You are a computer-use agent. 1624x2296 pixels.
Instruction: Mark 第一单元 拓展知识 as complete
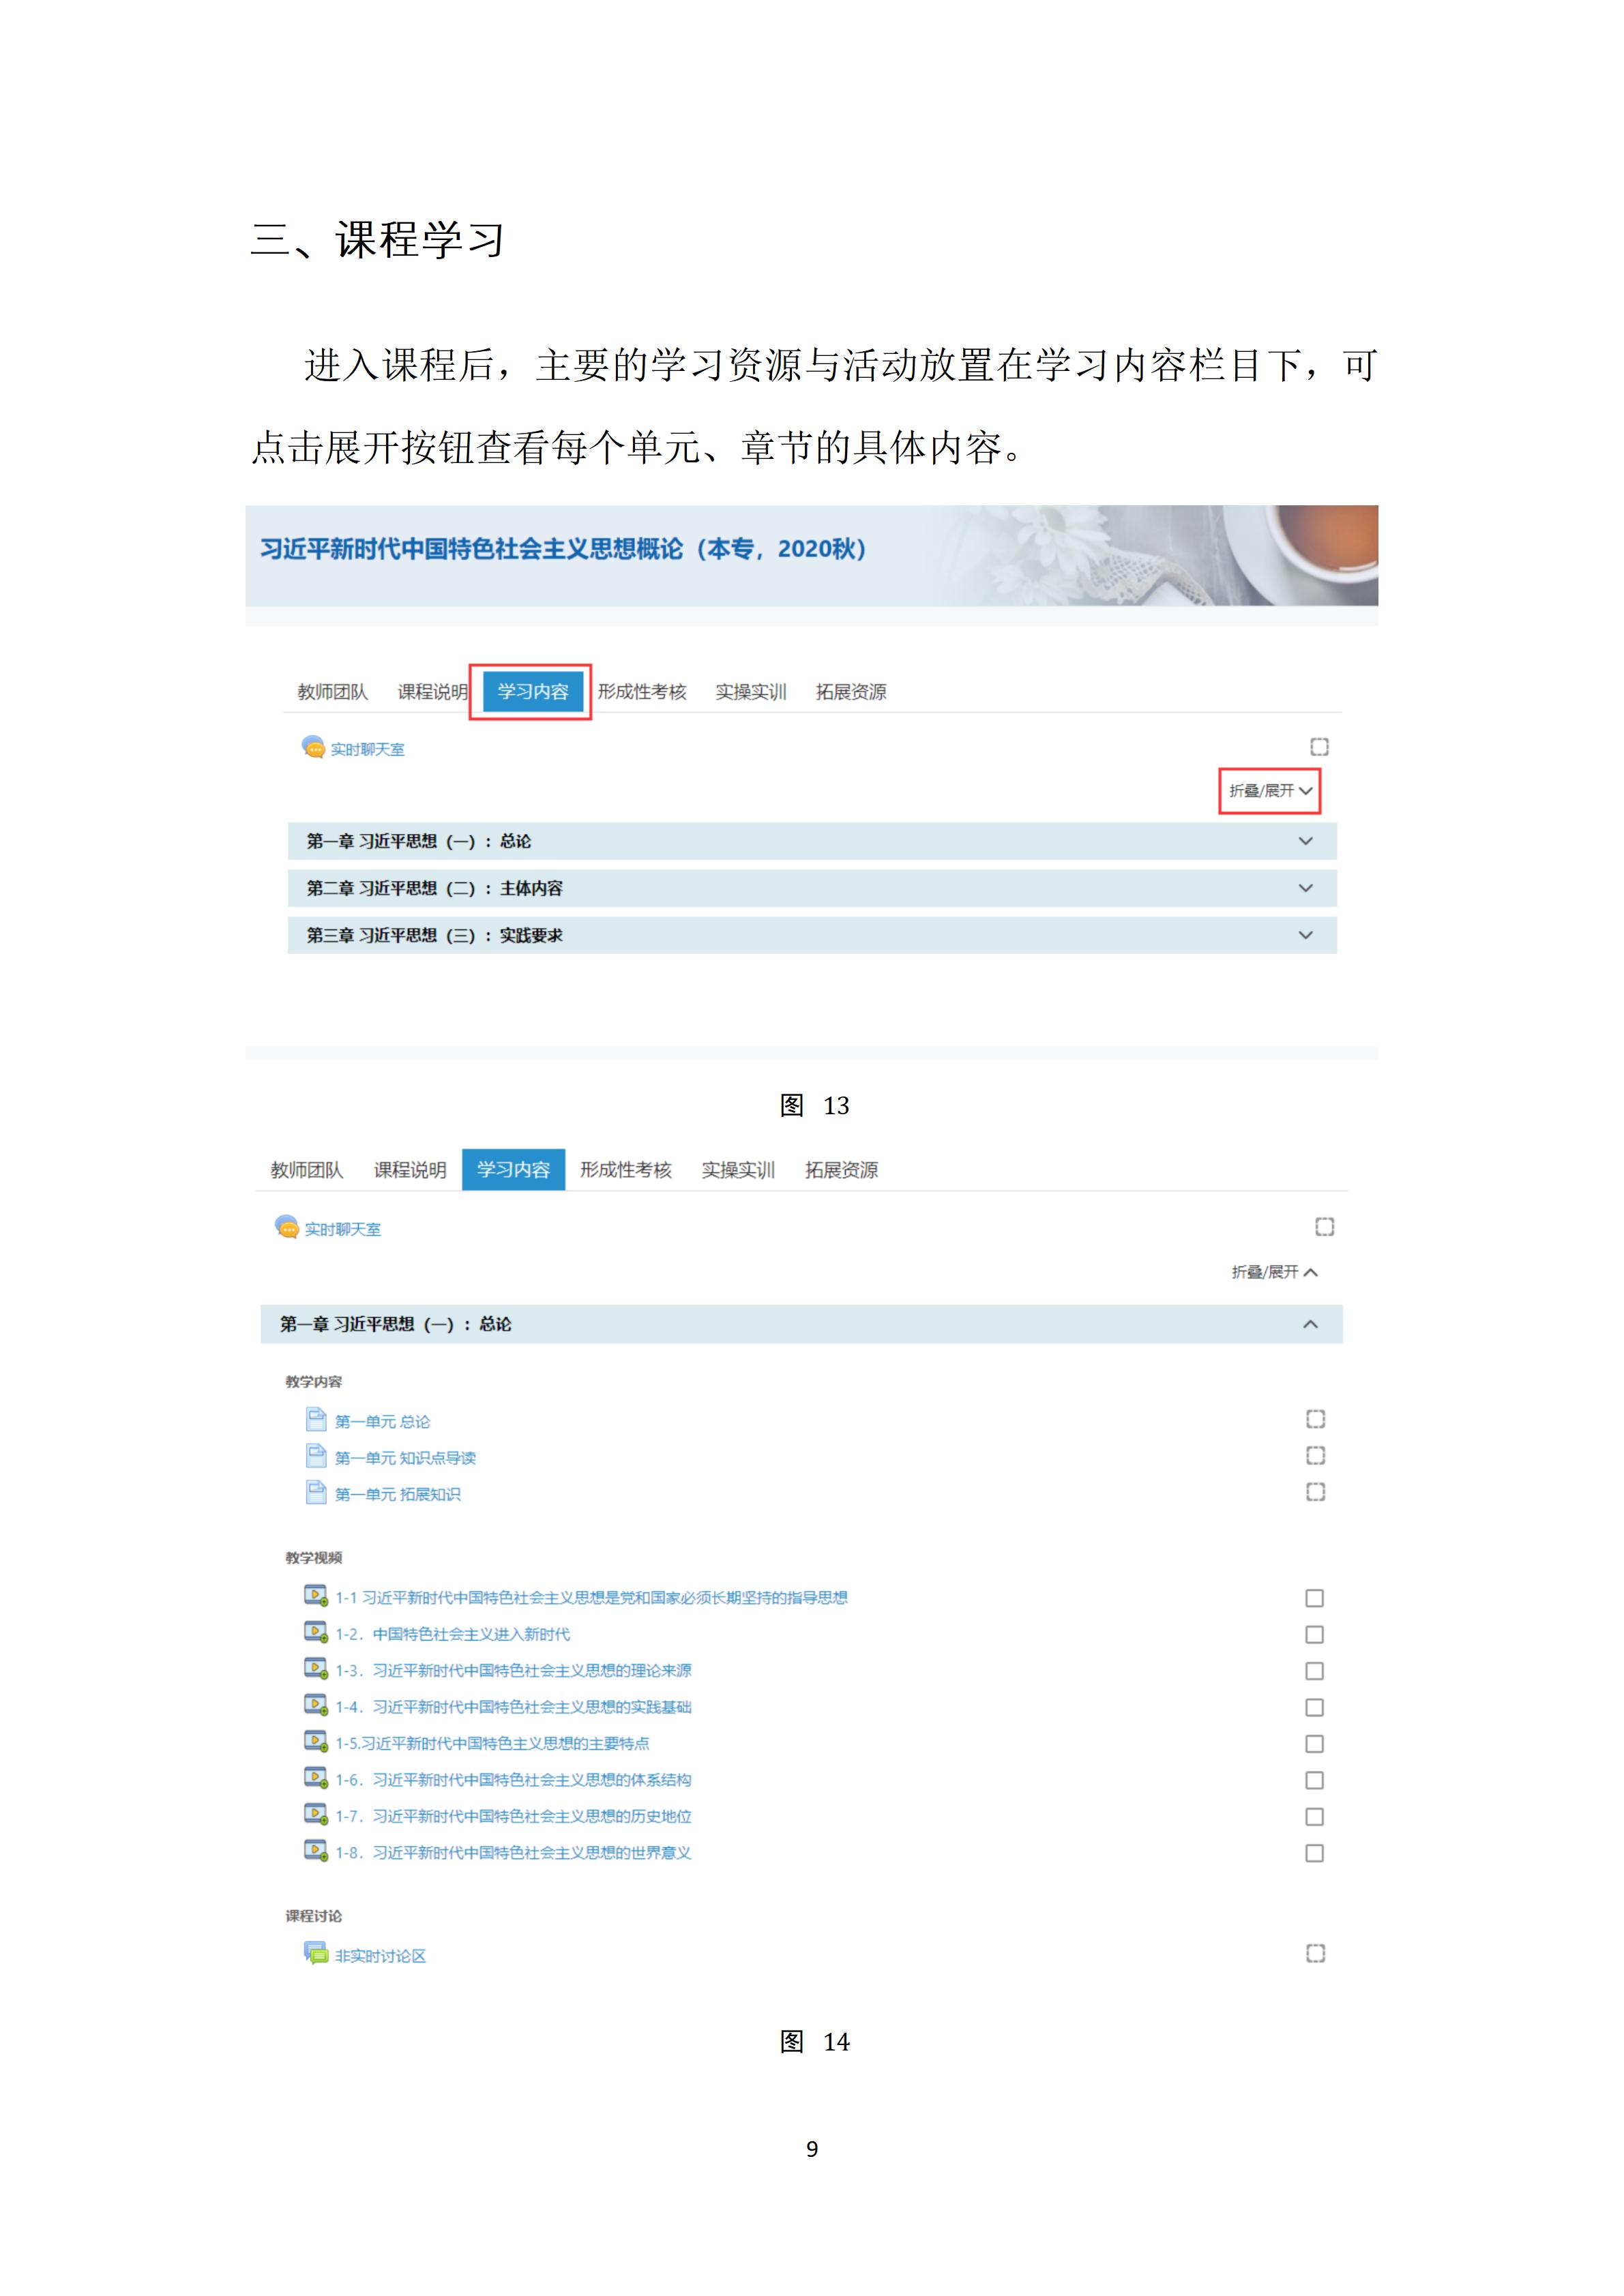click(x=1316, y=1492)
